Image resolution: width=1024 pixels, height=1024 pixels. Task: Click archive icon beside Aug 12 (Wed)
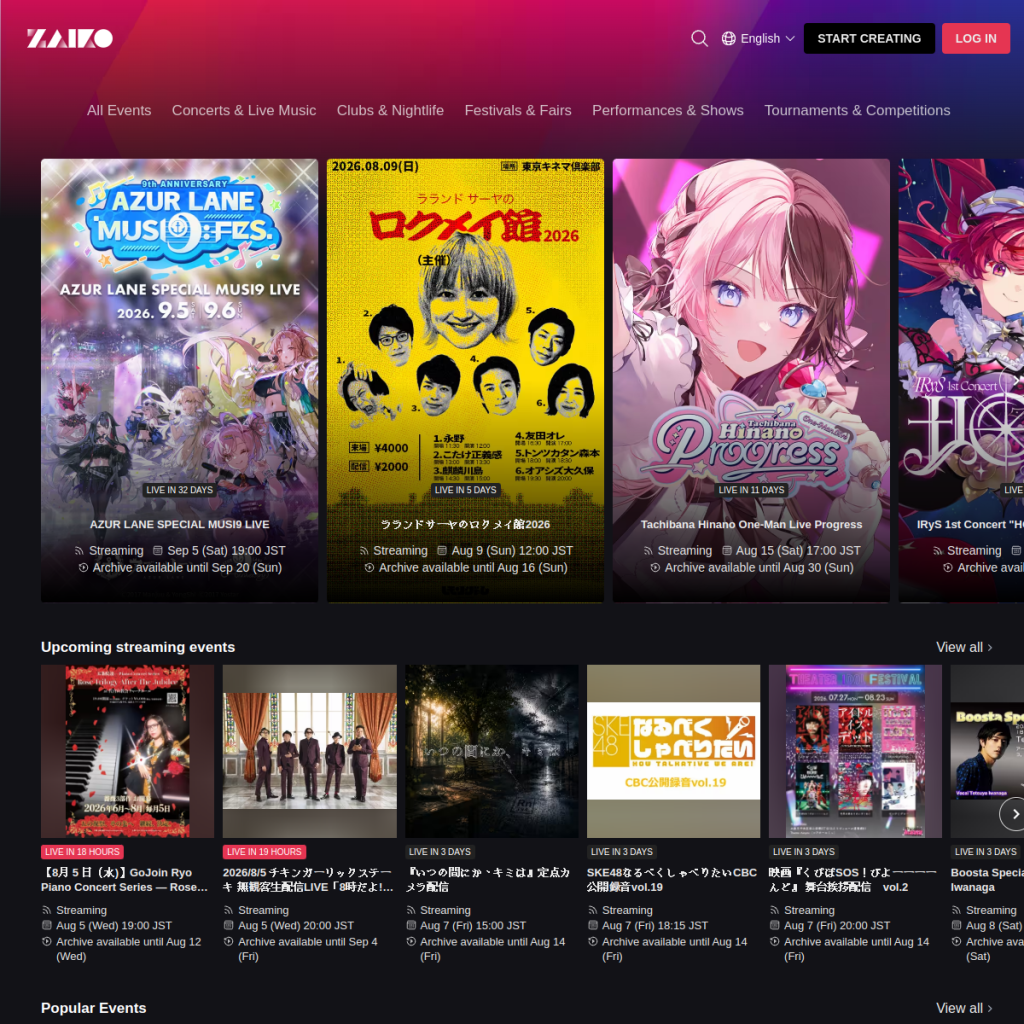tap(46, 942)
